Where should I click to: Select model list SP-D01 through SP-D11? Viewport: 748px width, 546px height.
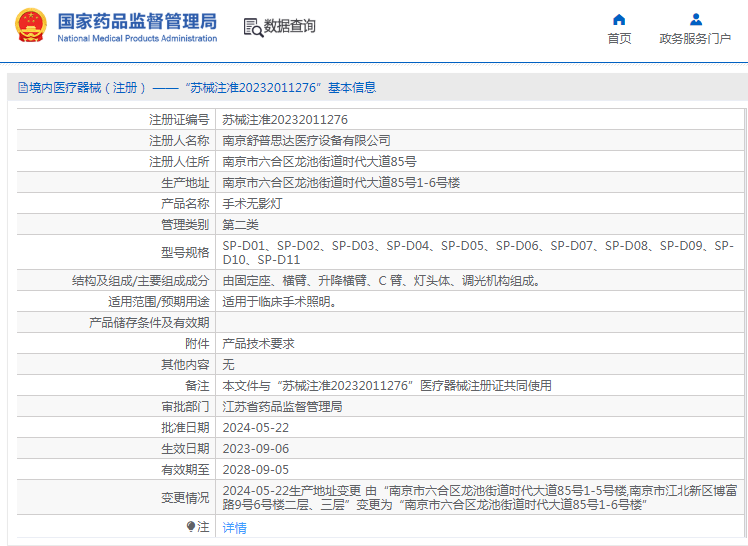tap(478, 252)
